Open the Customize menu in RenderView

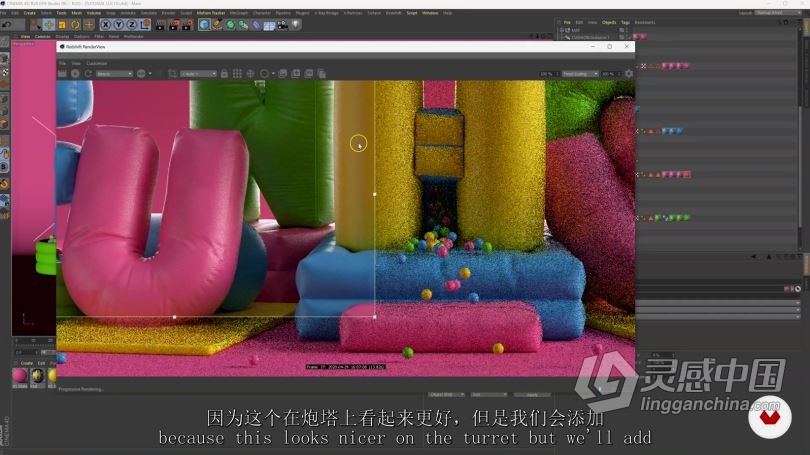(x=97, y=63)
